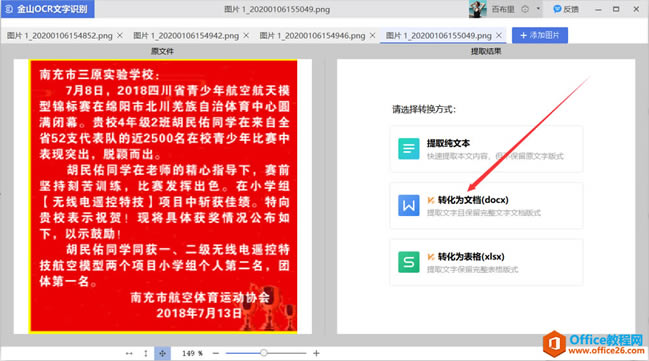Click the green S spreadsheet icon
This screenshot has height=361, width=649.
point(409,262)
